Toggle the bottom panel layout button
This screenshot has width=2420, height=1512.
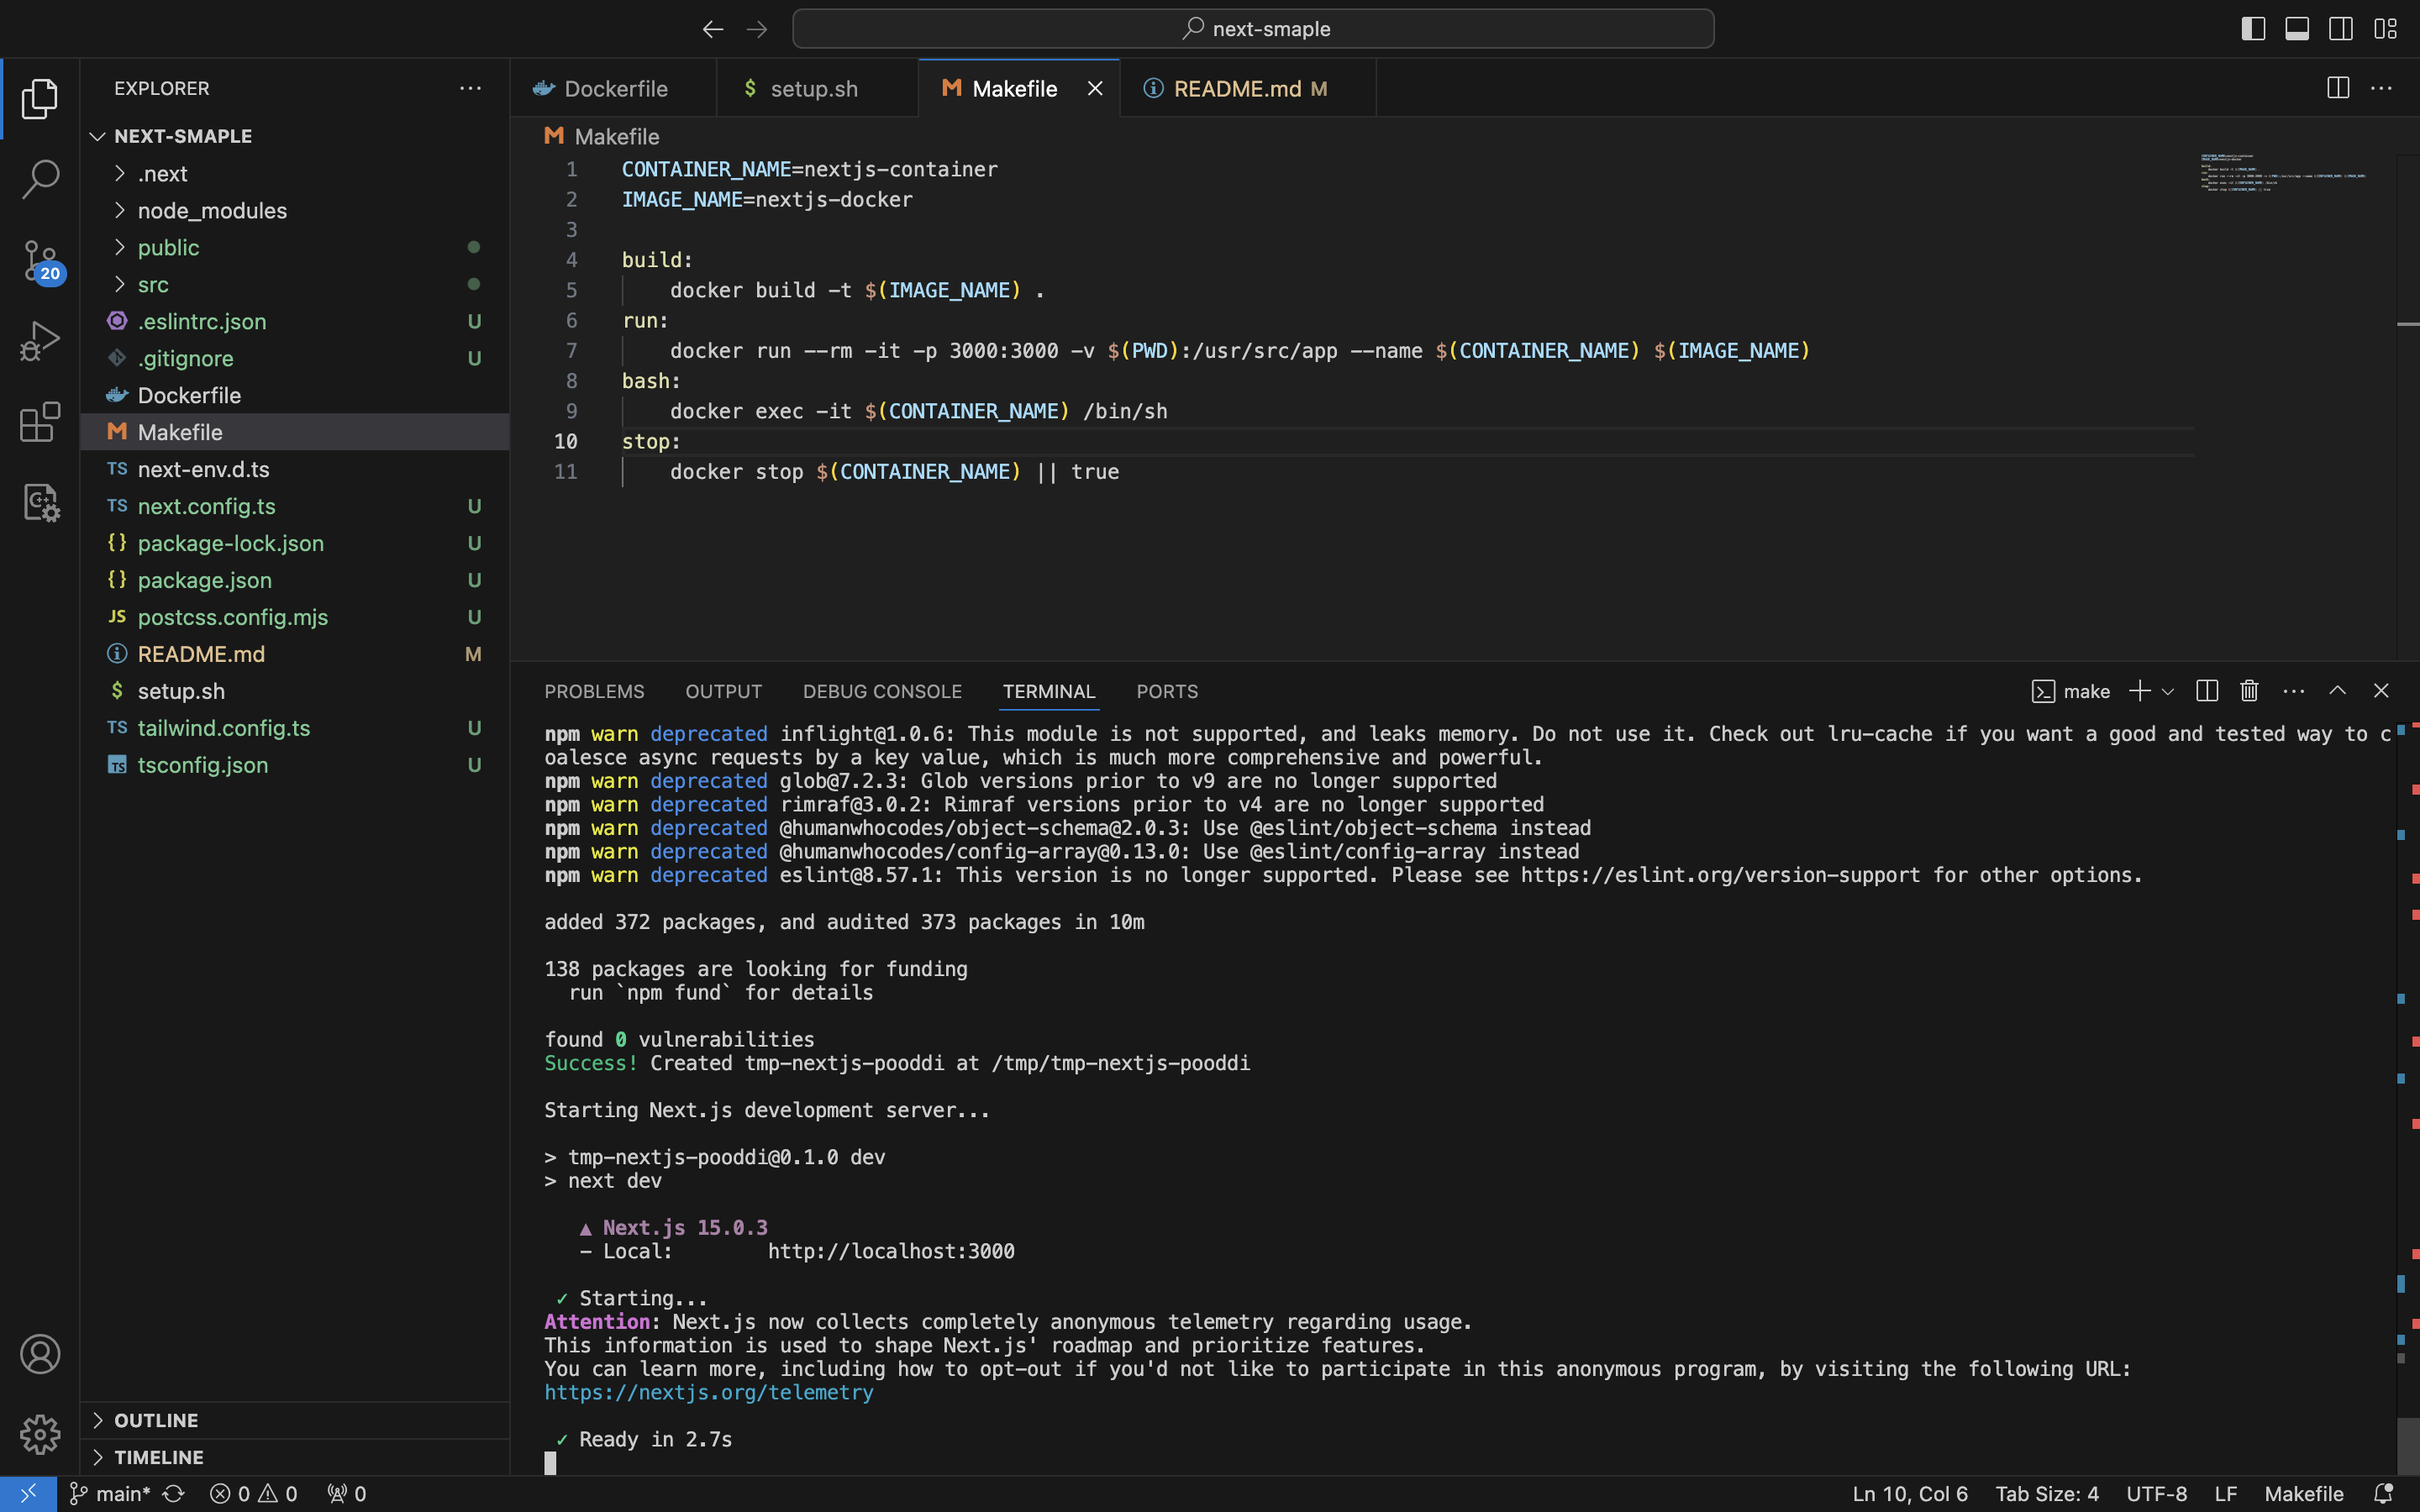tap(2297, 29)
